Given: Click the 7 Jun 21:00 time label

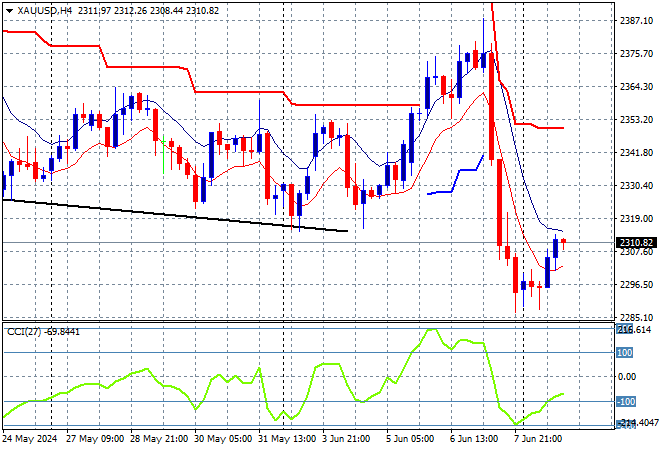Looking at the screenshot, I should pos(538,439).
